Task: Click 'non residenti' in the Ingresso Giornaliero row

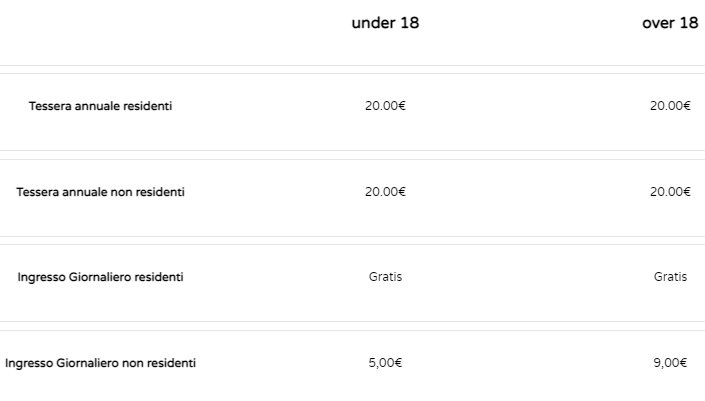Action: coord(159,363)
